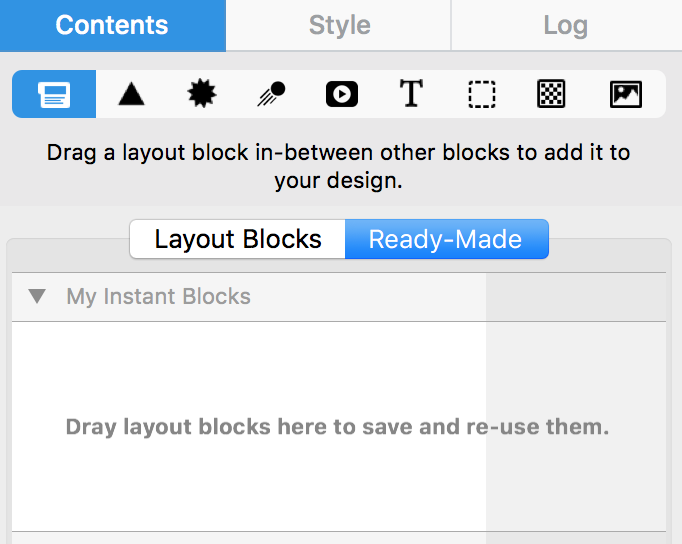Open the Contents tab
This screenshot has height=544, width=682.
(113, 25)
